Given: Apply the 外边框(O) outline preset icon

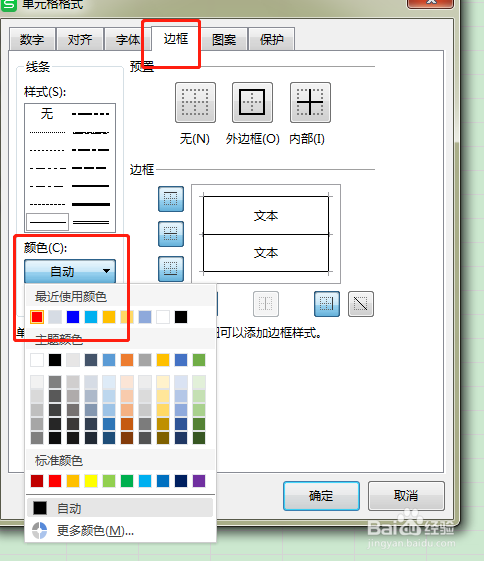Looking at the screenshot, I should point(253,103).
